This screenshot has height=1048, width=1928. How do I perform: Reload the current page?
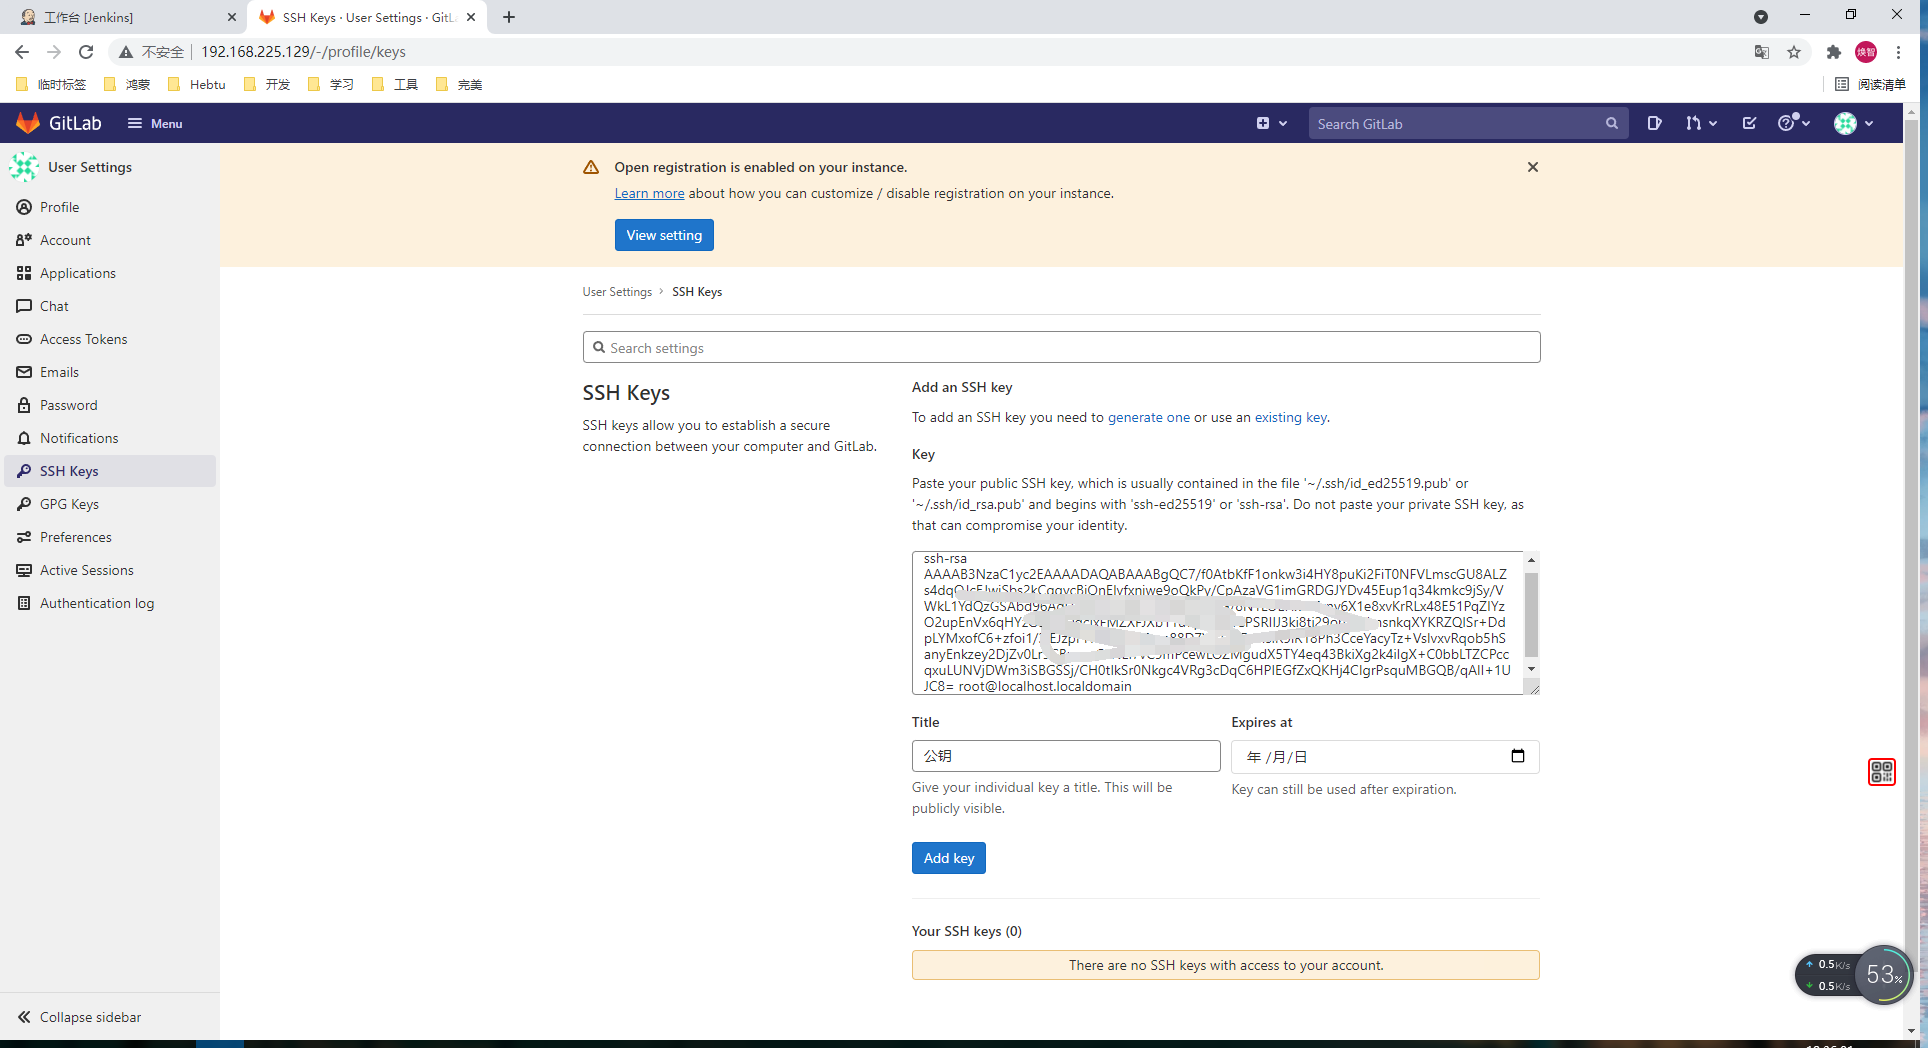(x=86, y=52)
